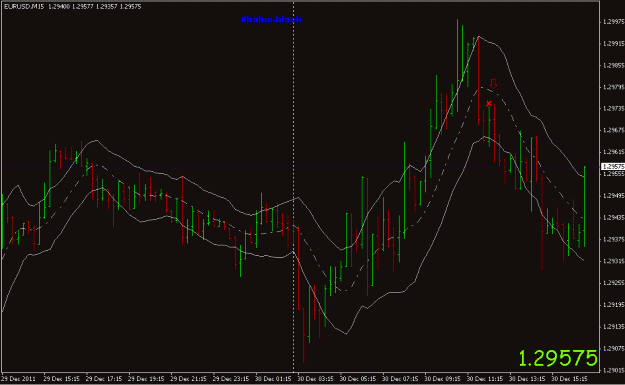Click the '29 Dec 19:15' time label
Image resolution: width=625 pixels, height=385 pixels.
(146, 379)
